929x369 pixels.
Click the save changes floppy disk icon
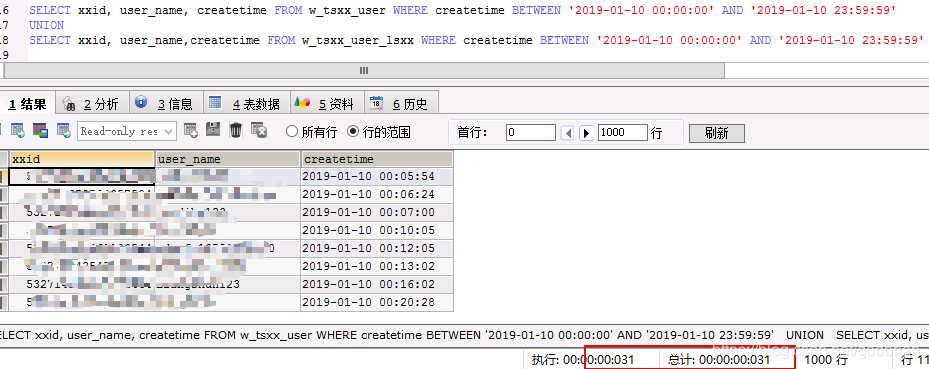click(213, 130)
